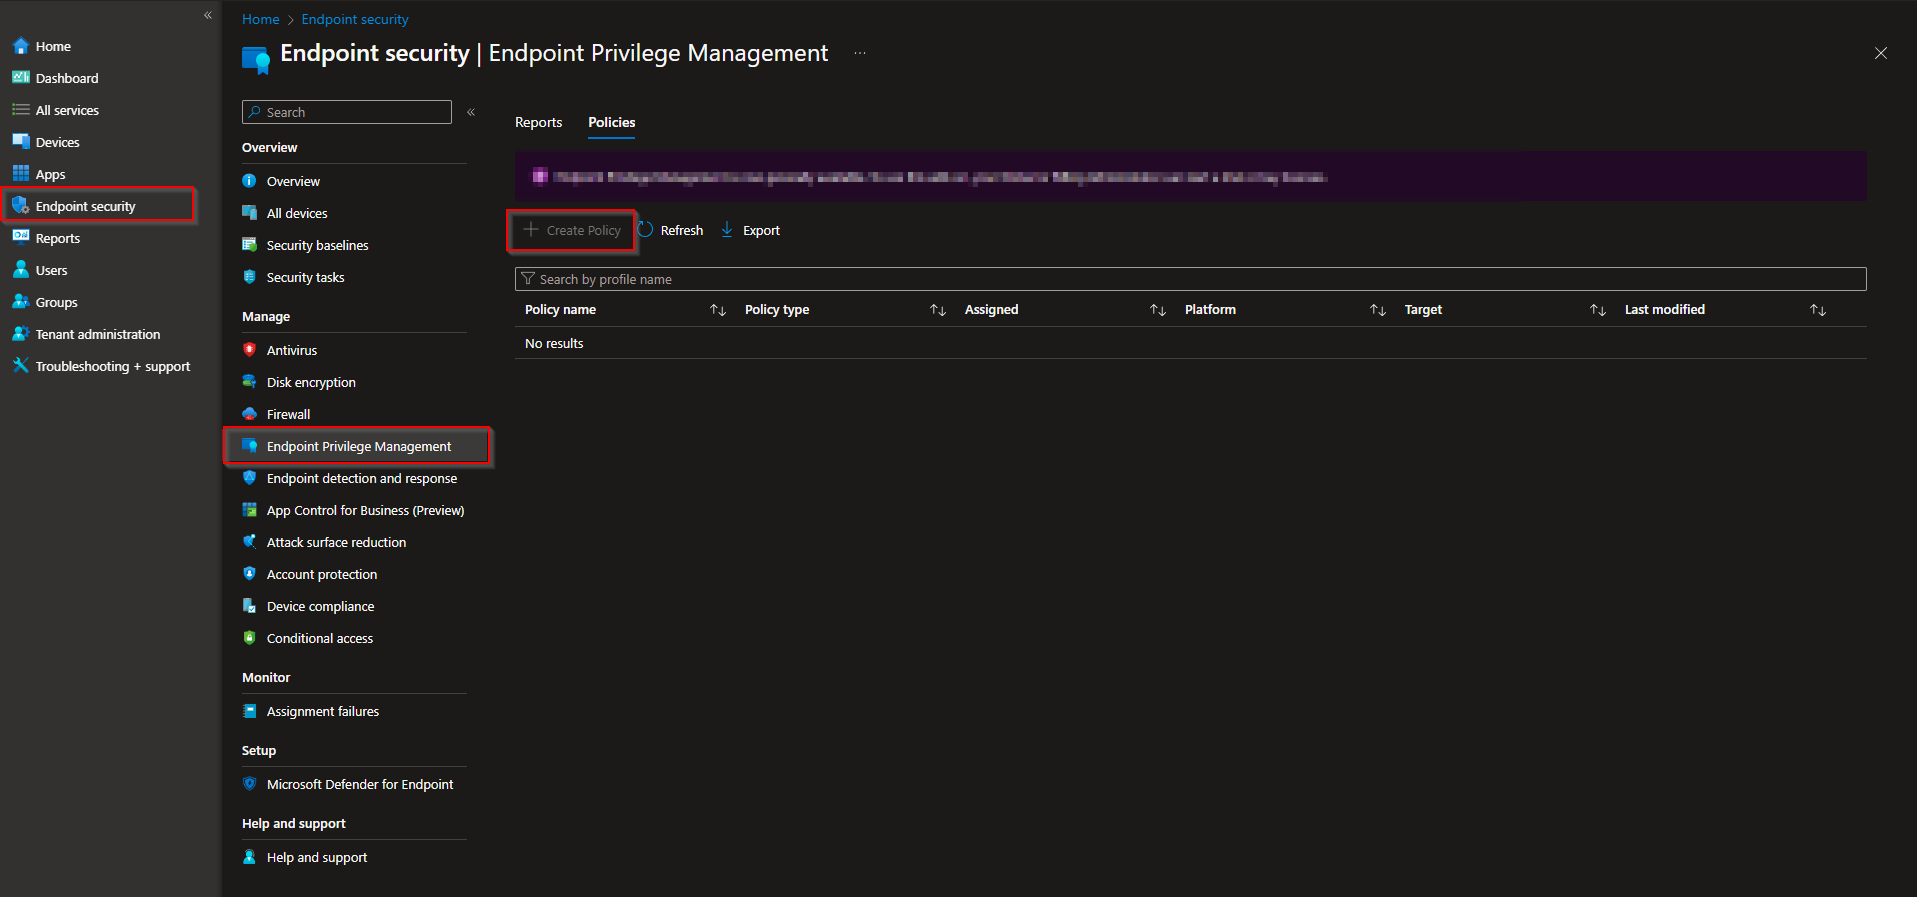Click the Security tasks icon

point(250,277)
